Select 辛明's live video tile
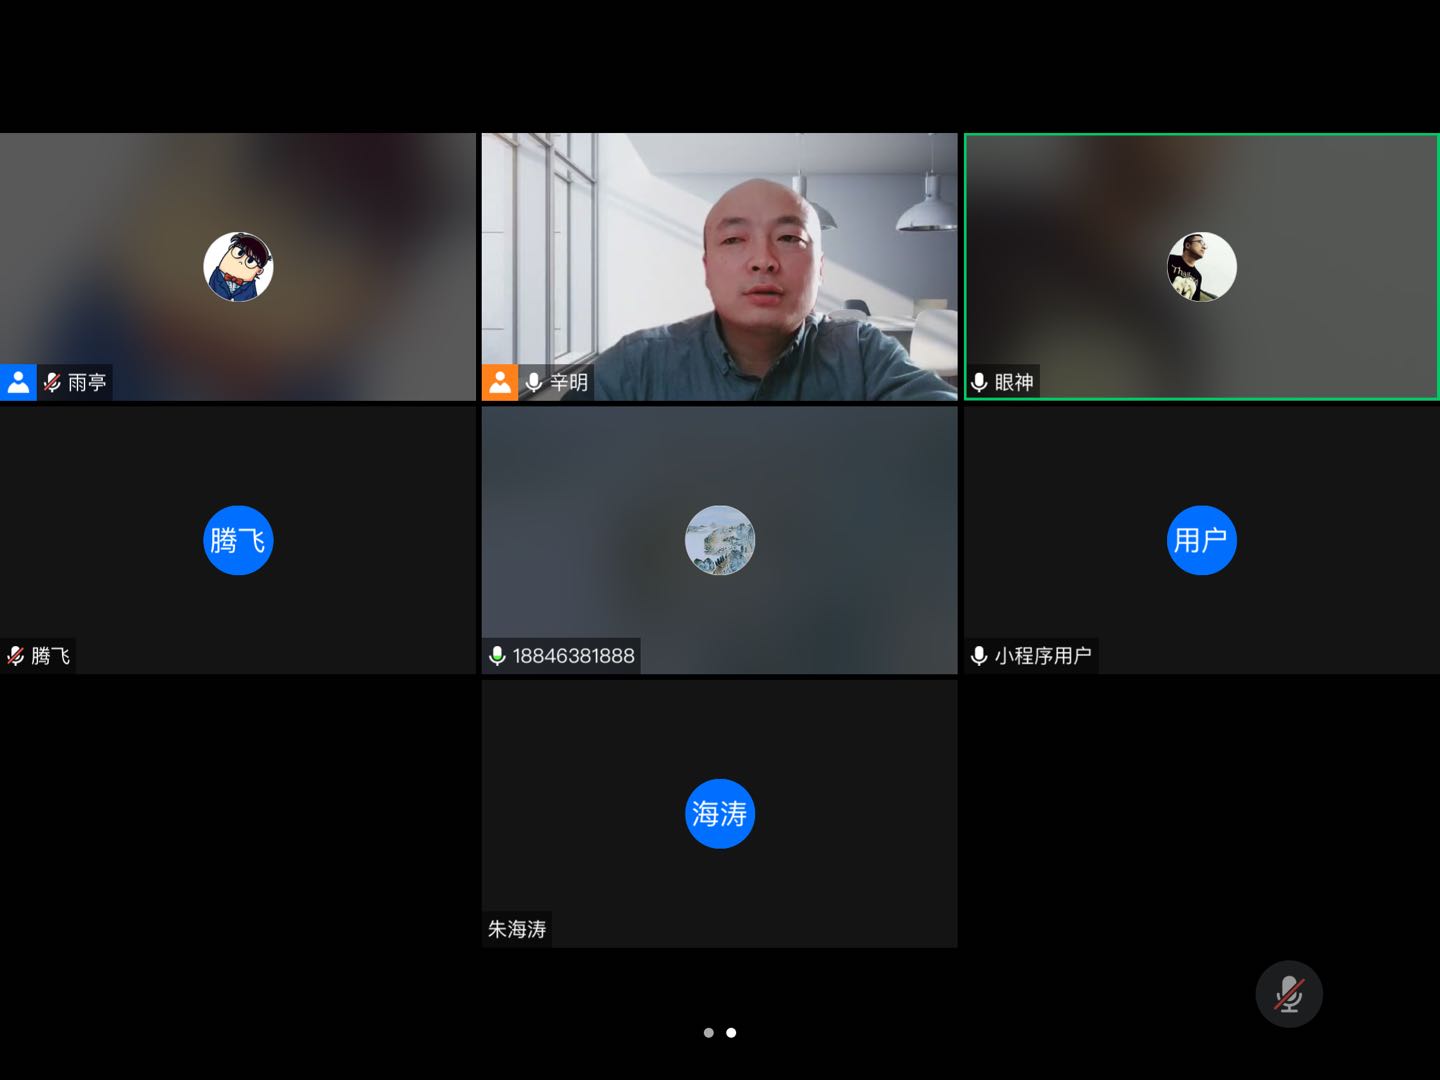 click(x=719, y=266)
